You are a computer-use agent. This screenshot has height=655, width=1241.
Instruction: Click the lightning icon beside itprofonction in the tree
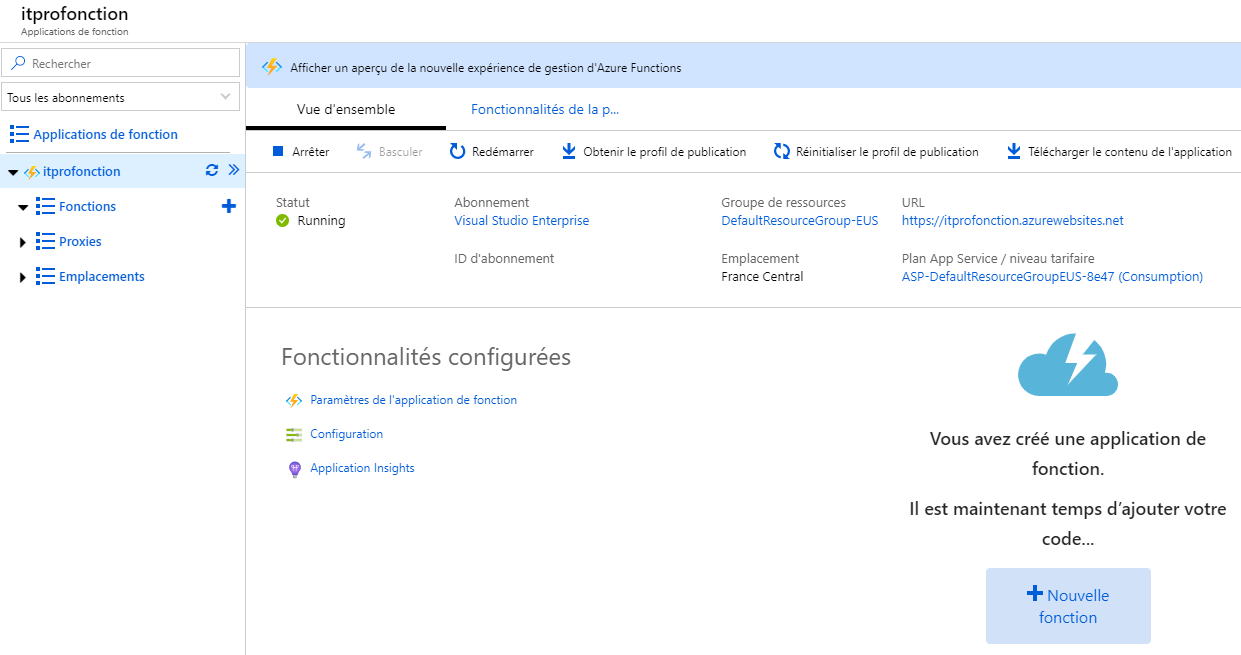tap(32, 172)
